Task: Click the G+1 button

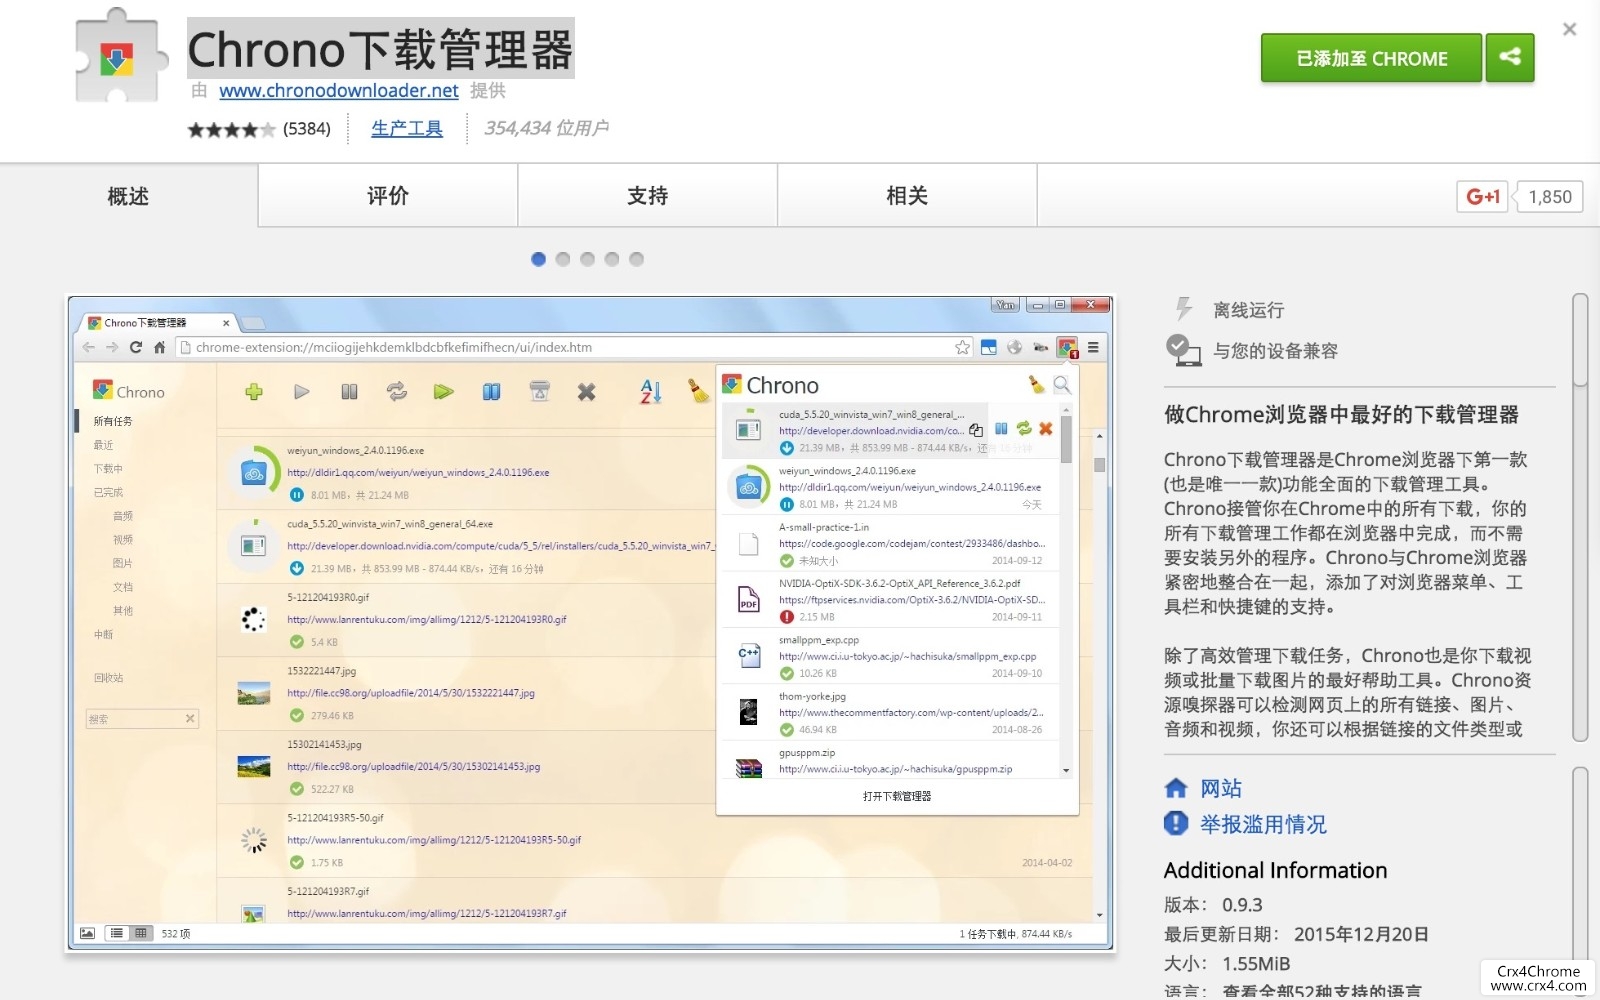Action: point(1483,197)
